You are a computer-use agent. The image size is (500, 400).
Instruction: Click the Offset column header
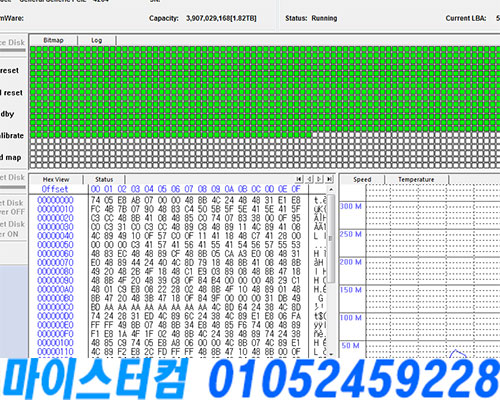coord(55,189)
